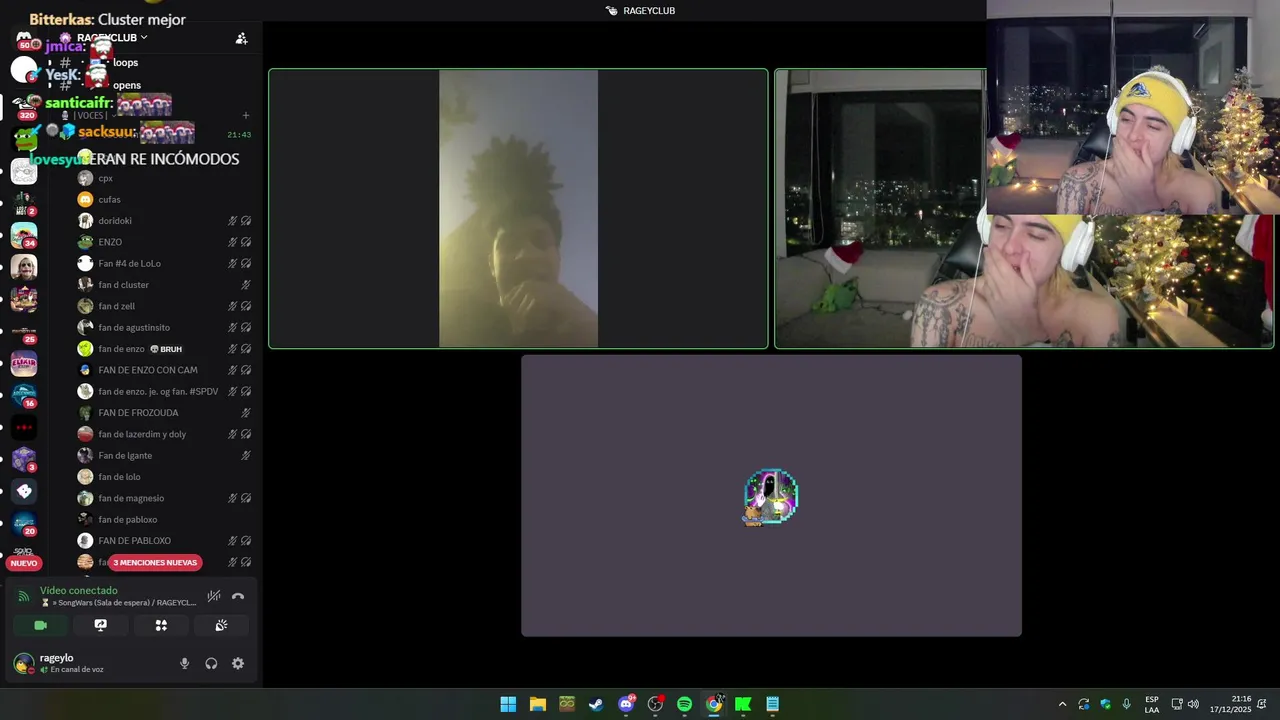Select user cufas in voice list

click(164, 199)
